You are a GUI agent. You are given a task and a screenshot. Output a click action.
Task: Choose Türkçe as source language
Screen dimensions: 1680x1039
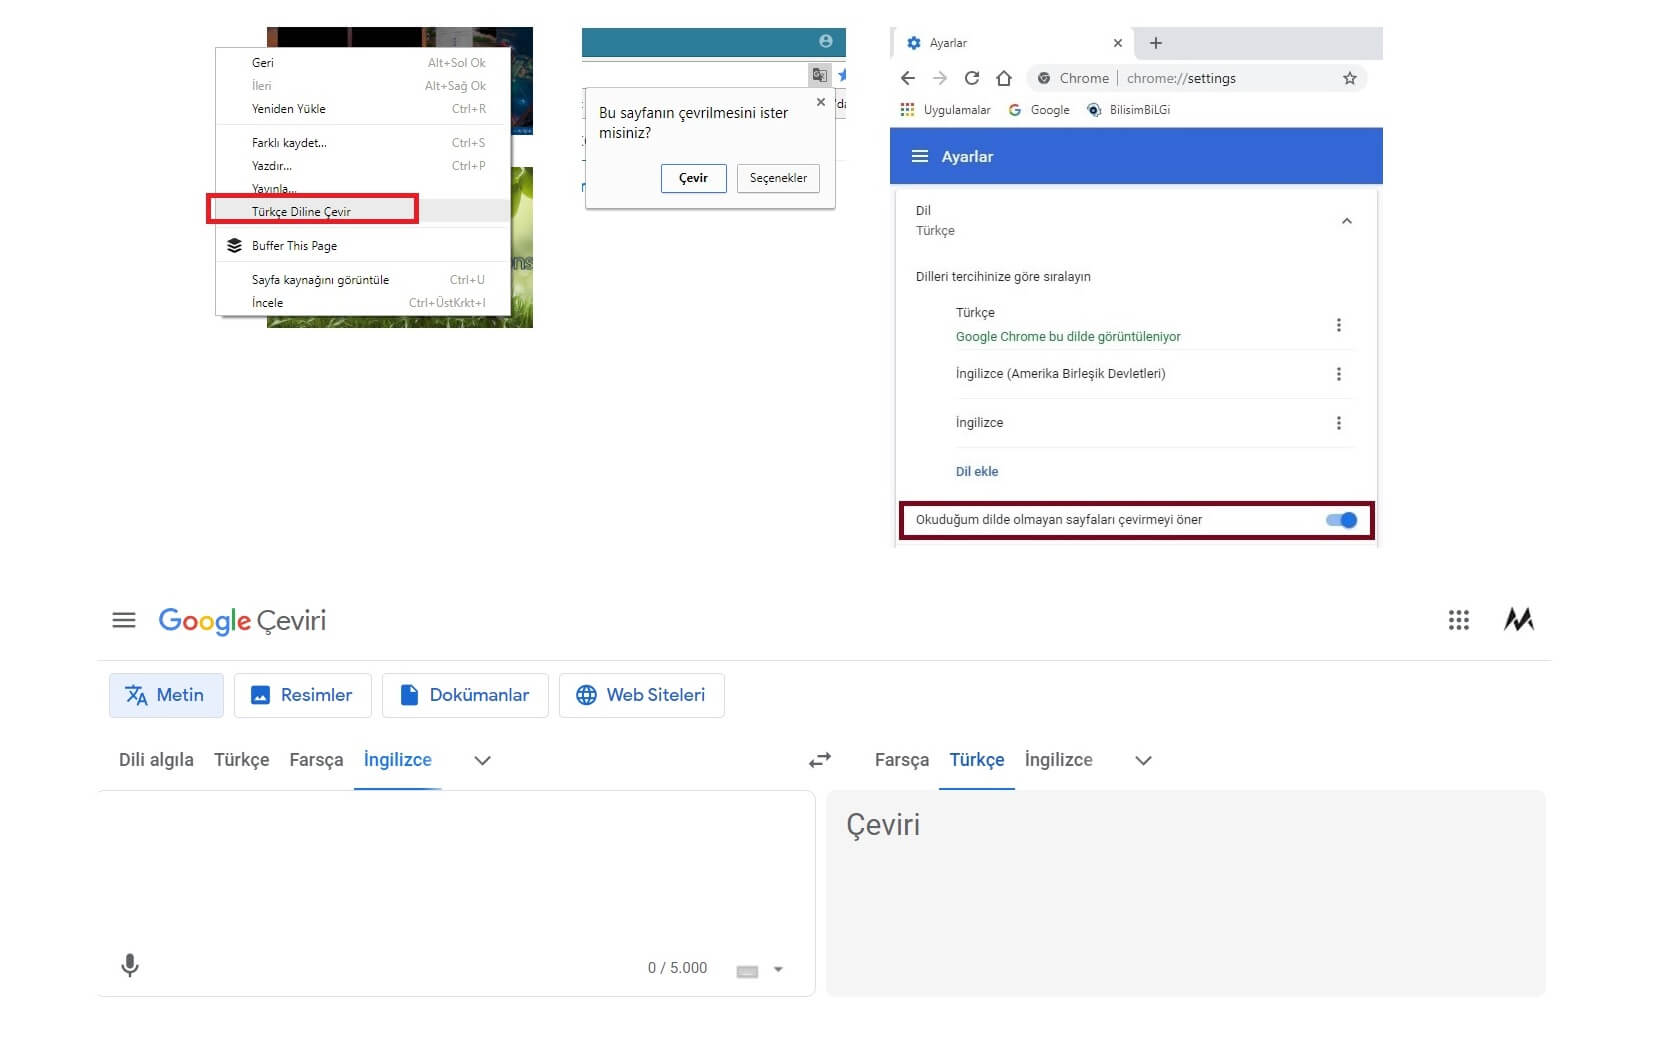(242, 760)
